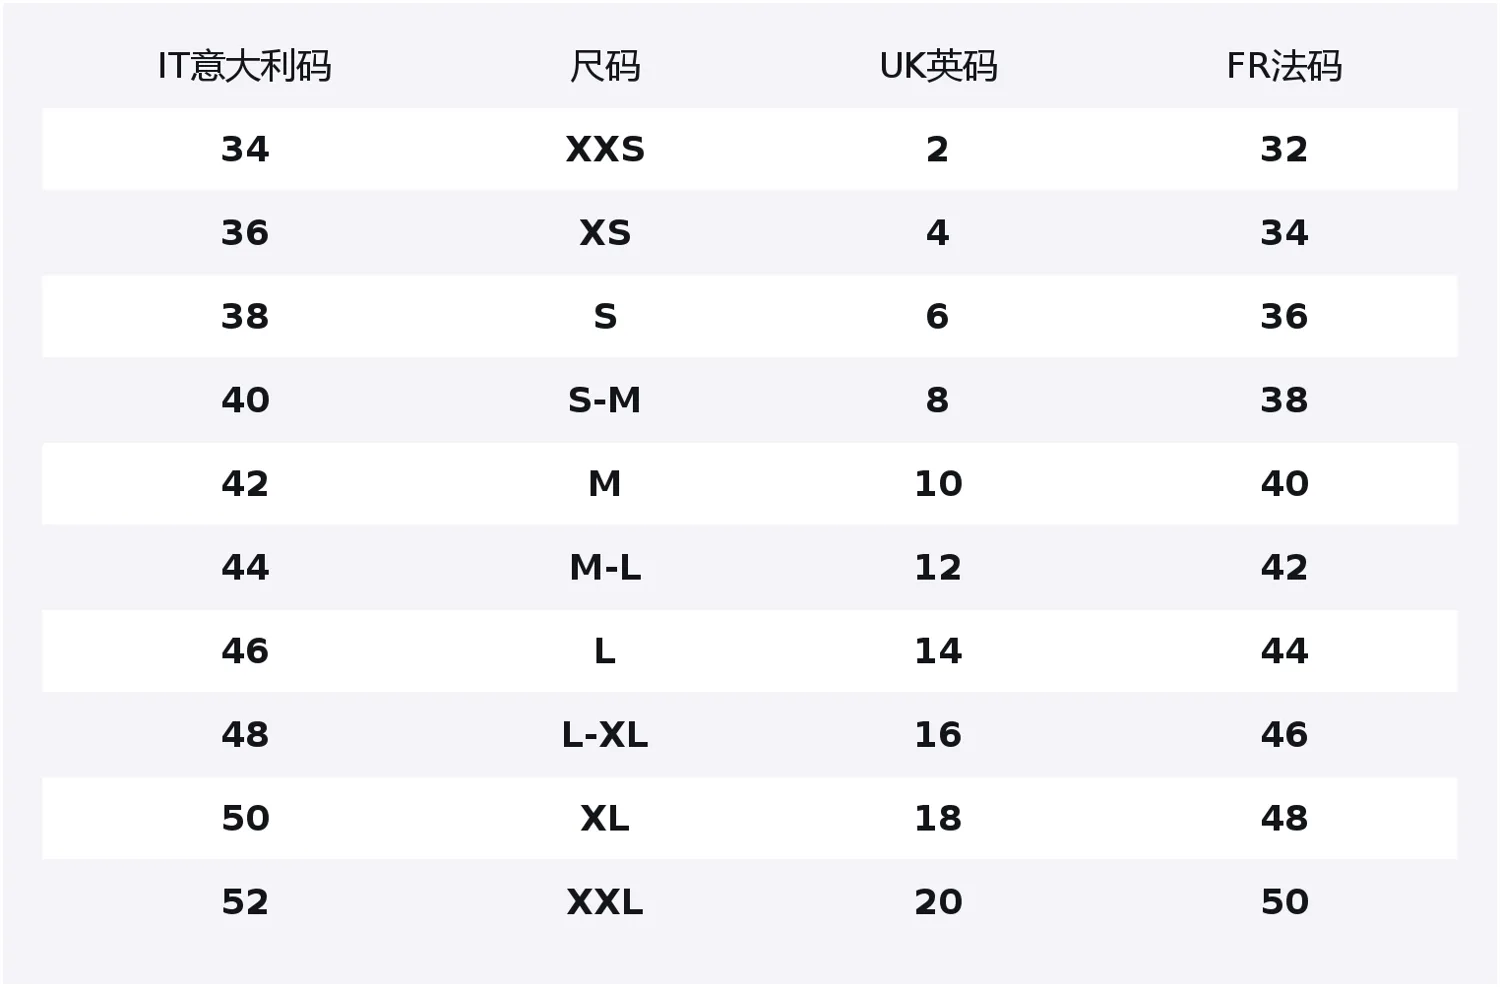This screenshot has height=987, width=1500.
Task: Select UK size 20 cell
Action: pyautogui.click(x=938, y=902)
